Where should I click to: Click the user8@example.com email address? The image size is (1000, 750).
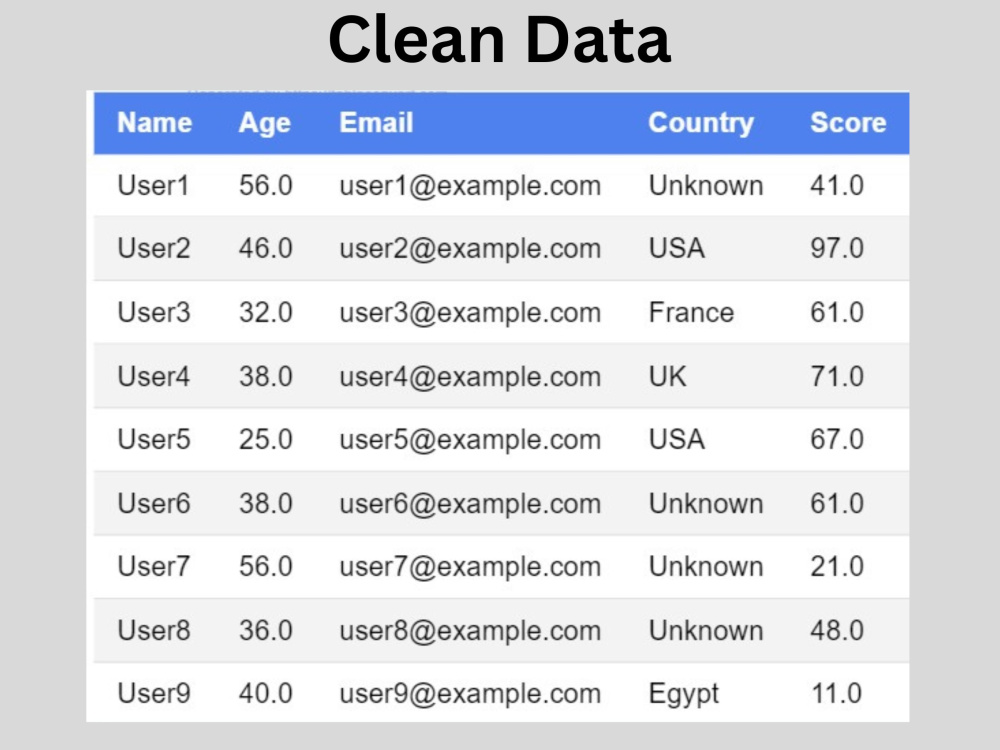pos(470,631)
